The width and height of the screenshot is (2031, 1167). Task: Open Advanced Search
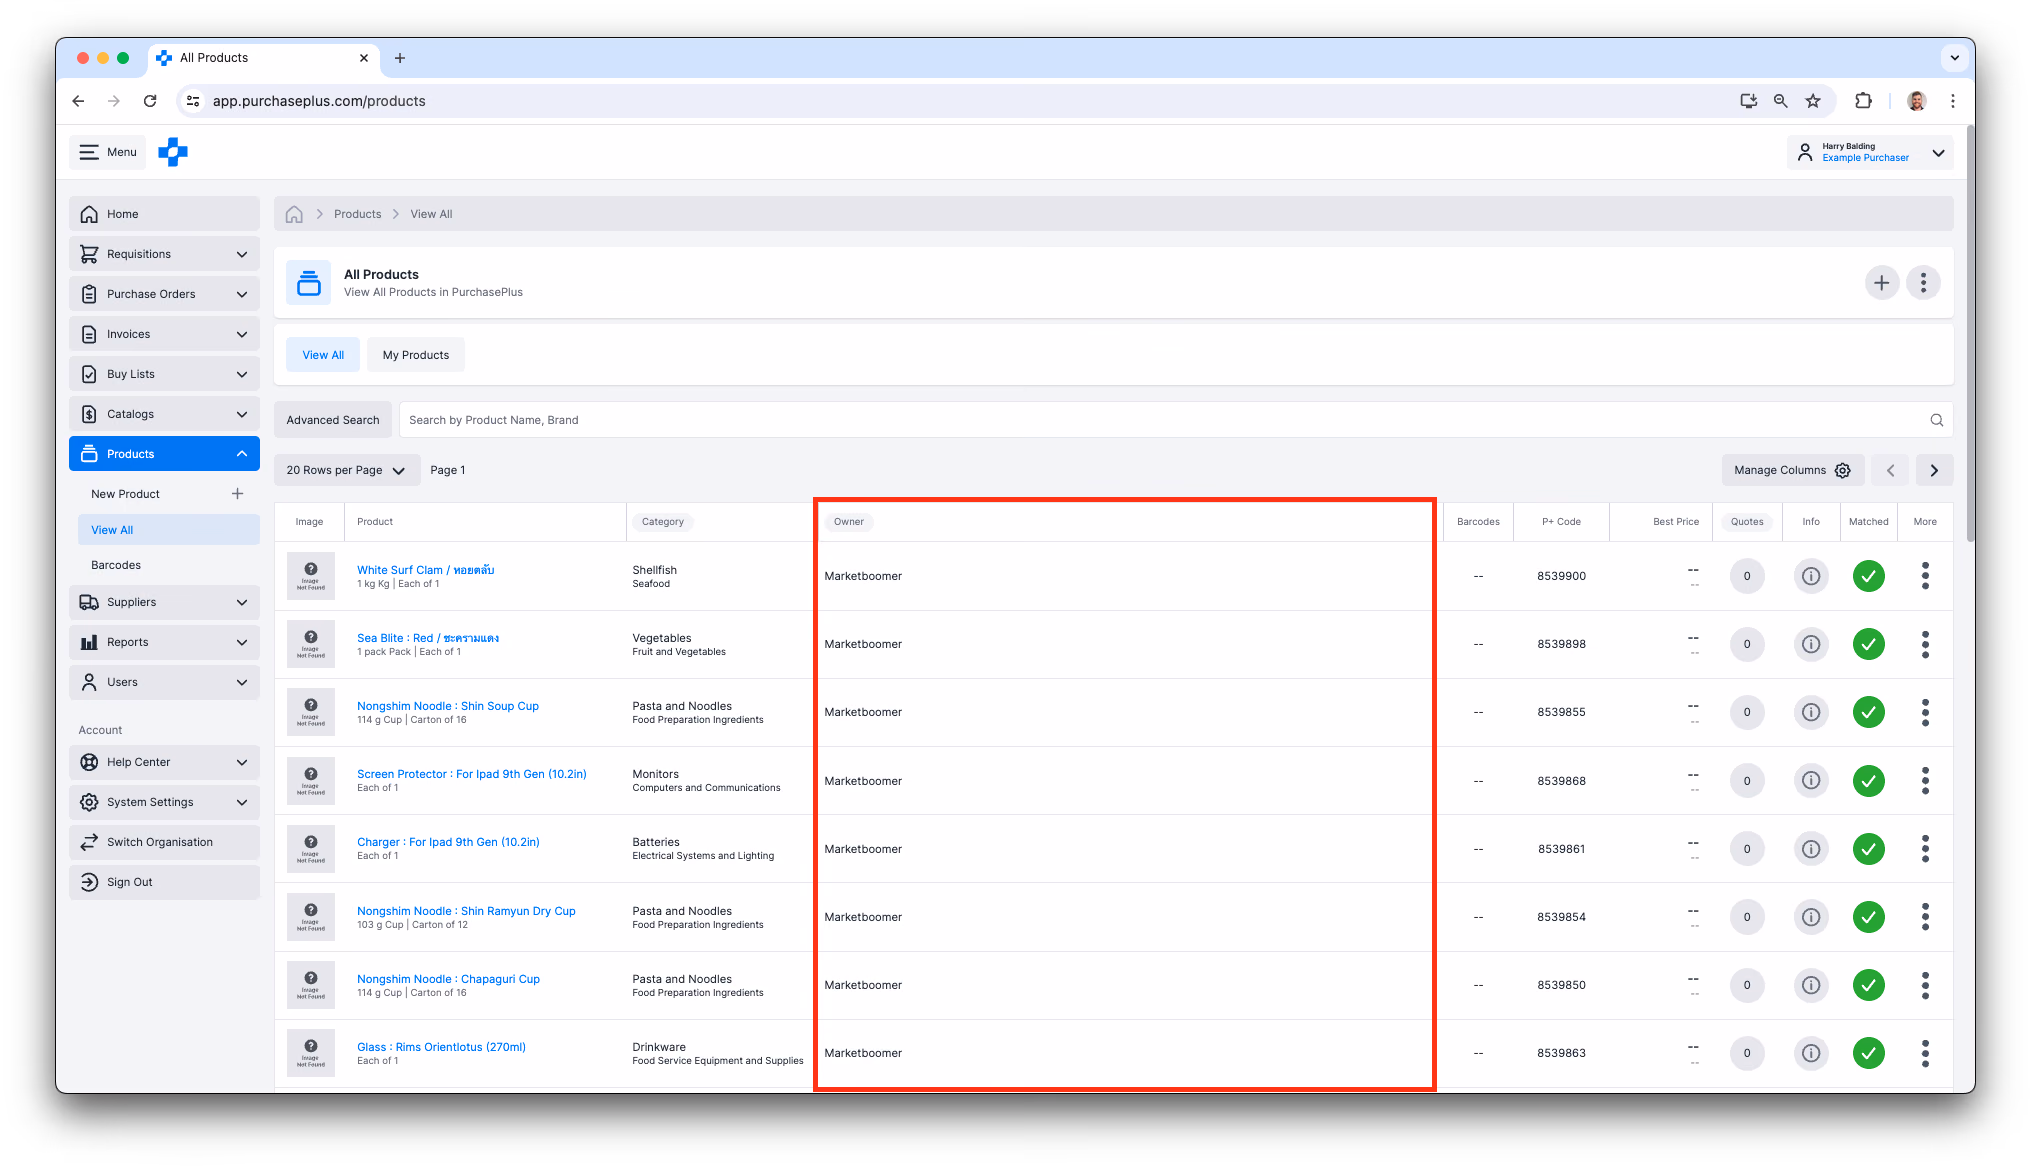coord(333,420)
